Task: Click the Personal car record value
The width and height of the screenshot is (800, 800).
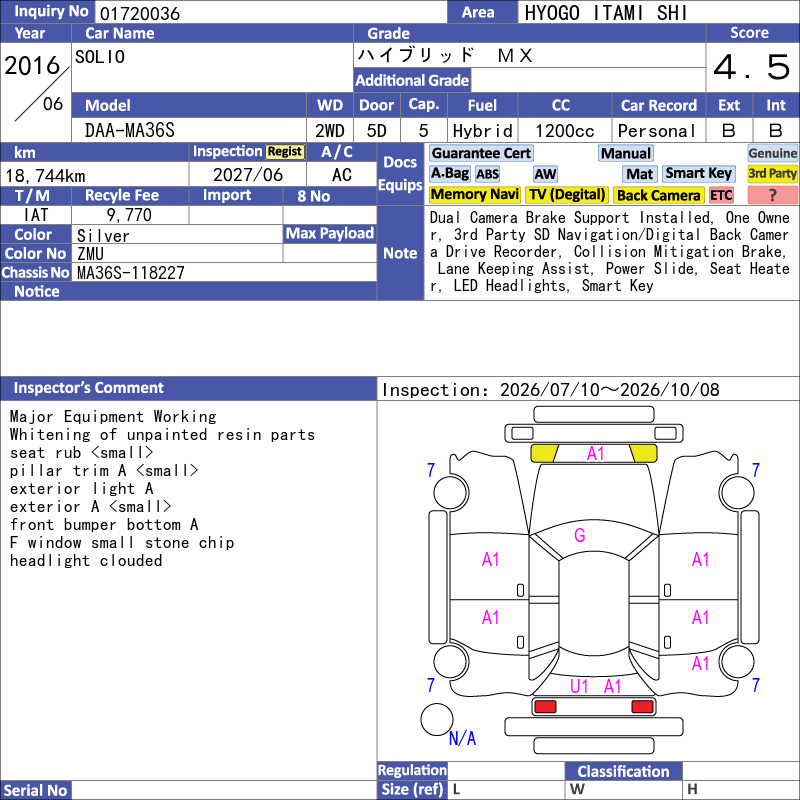Action: 657,131
